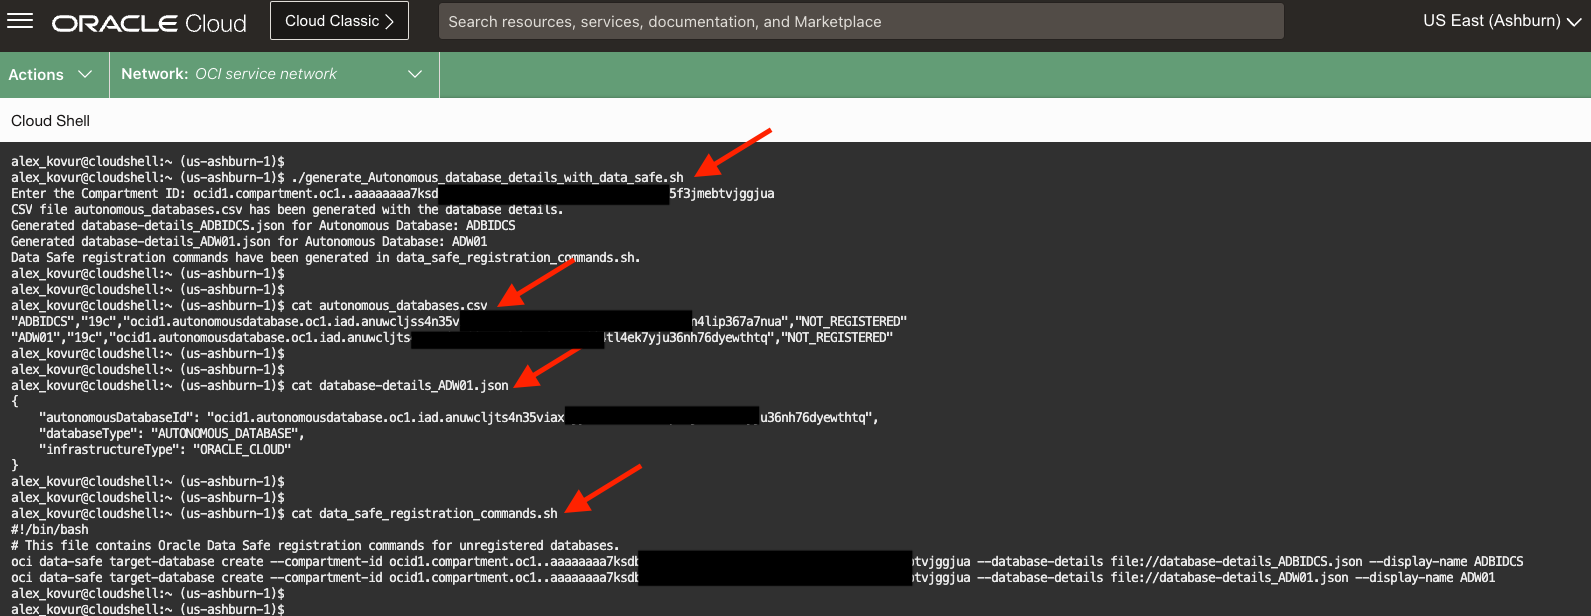Open the hamburger navigation menu
The height and width of the screenshot is (616, 1591).
(x=20, y=21)
